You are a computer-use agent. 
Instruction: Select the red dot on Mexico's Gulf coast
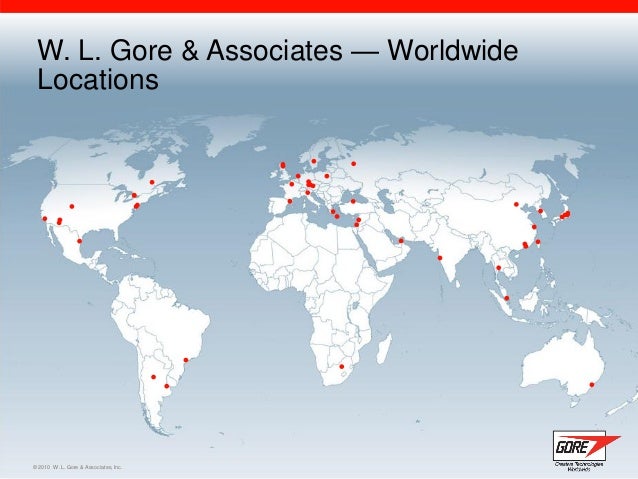79,241
